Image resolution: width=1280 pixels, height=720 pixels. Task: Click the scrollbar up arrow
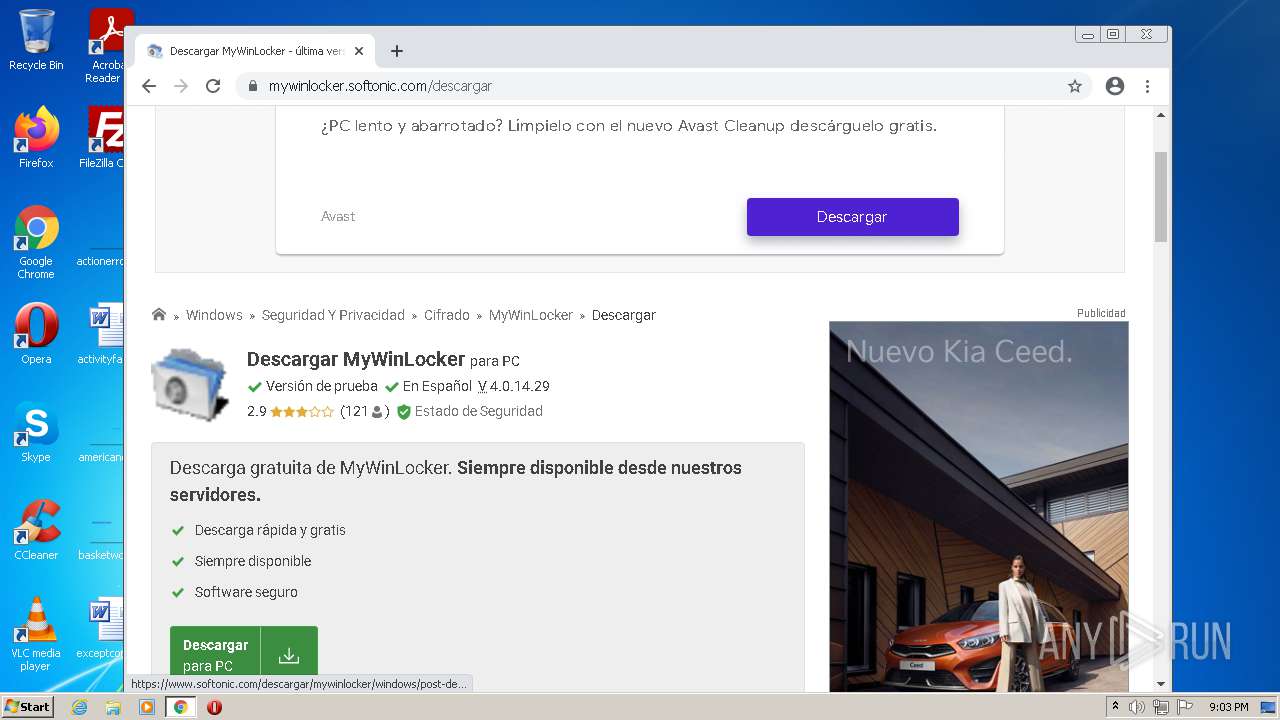coord(1161,114)
